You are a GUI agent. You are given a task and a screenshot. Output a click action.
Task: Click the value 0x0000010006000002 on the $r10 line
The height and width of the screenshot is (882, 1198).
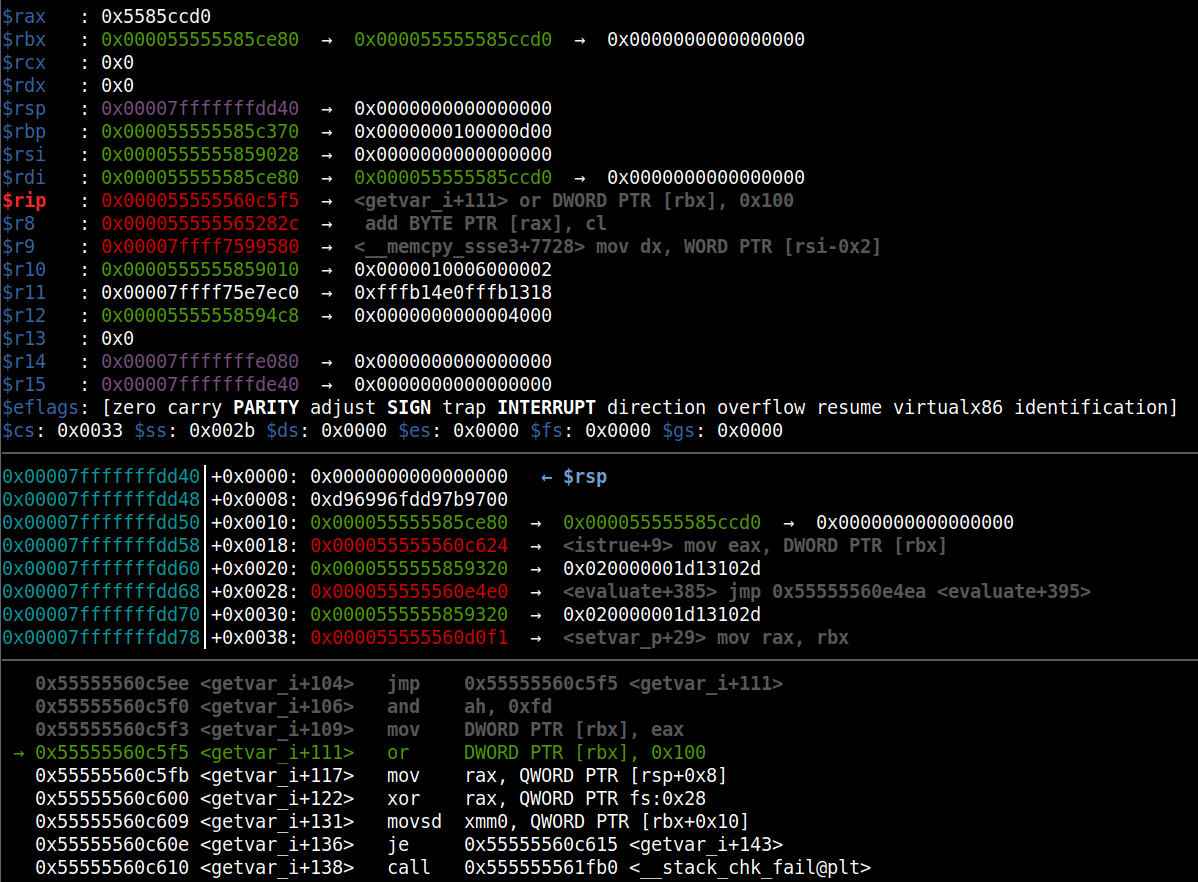(x=453, y=269)
